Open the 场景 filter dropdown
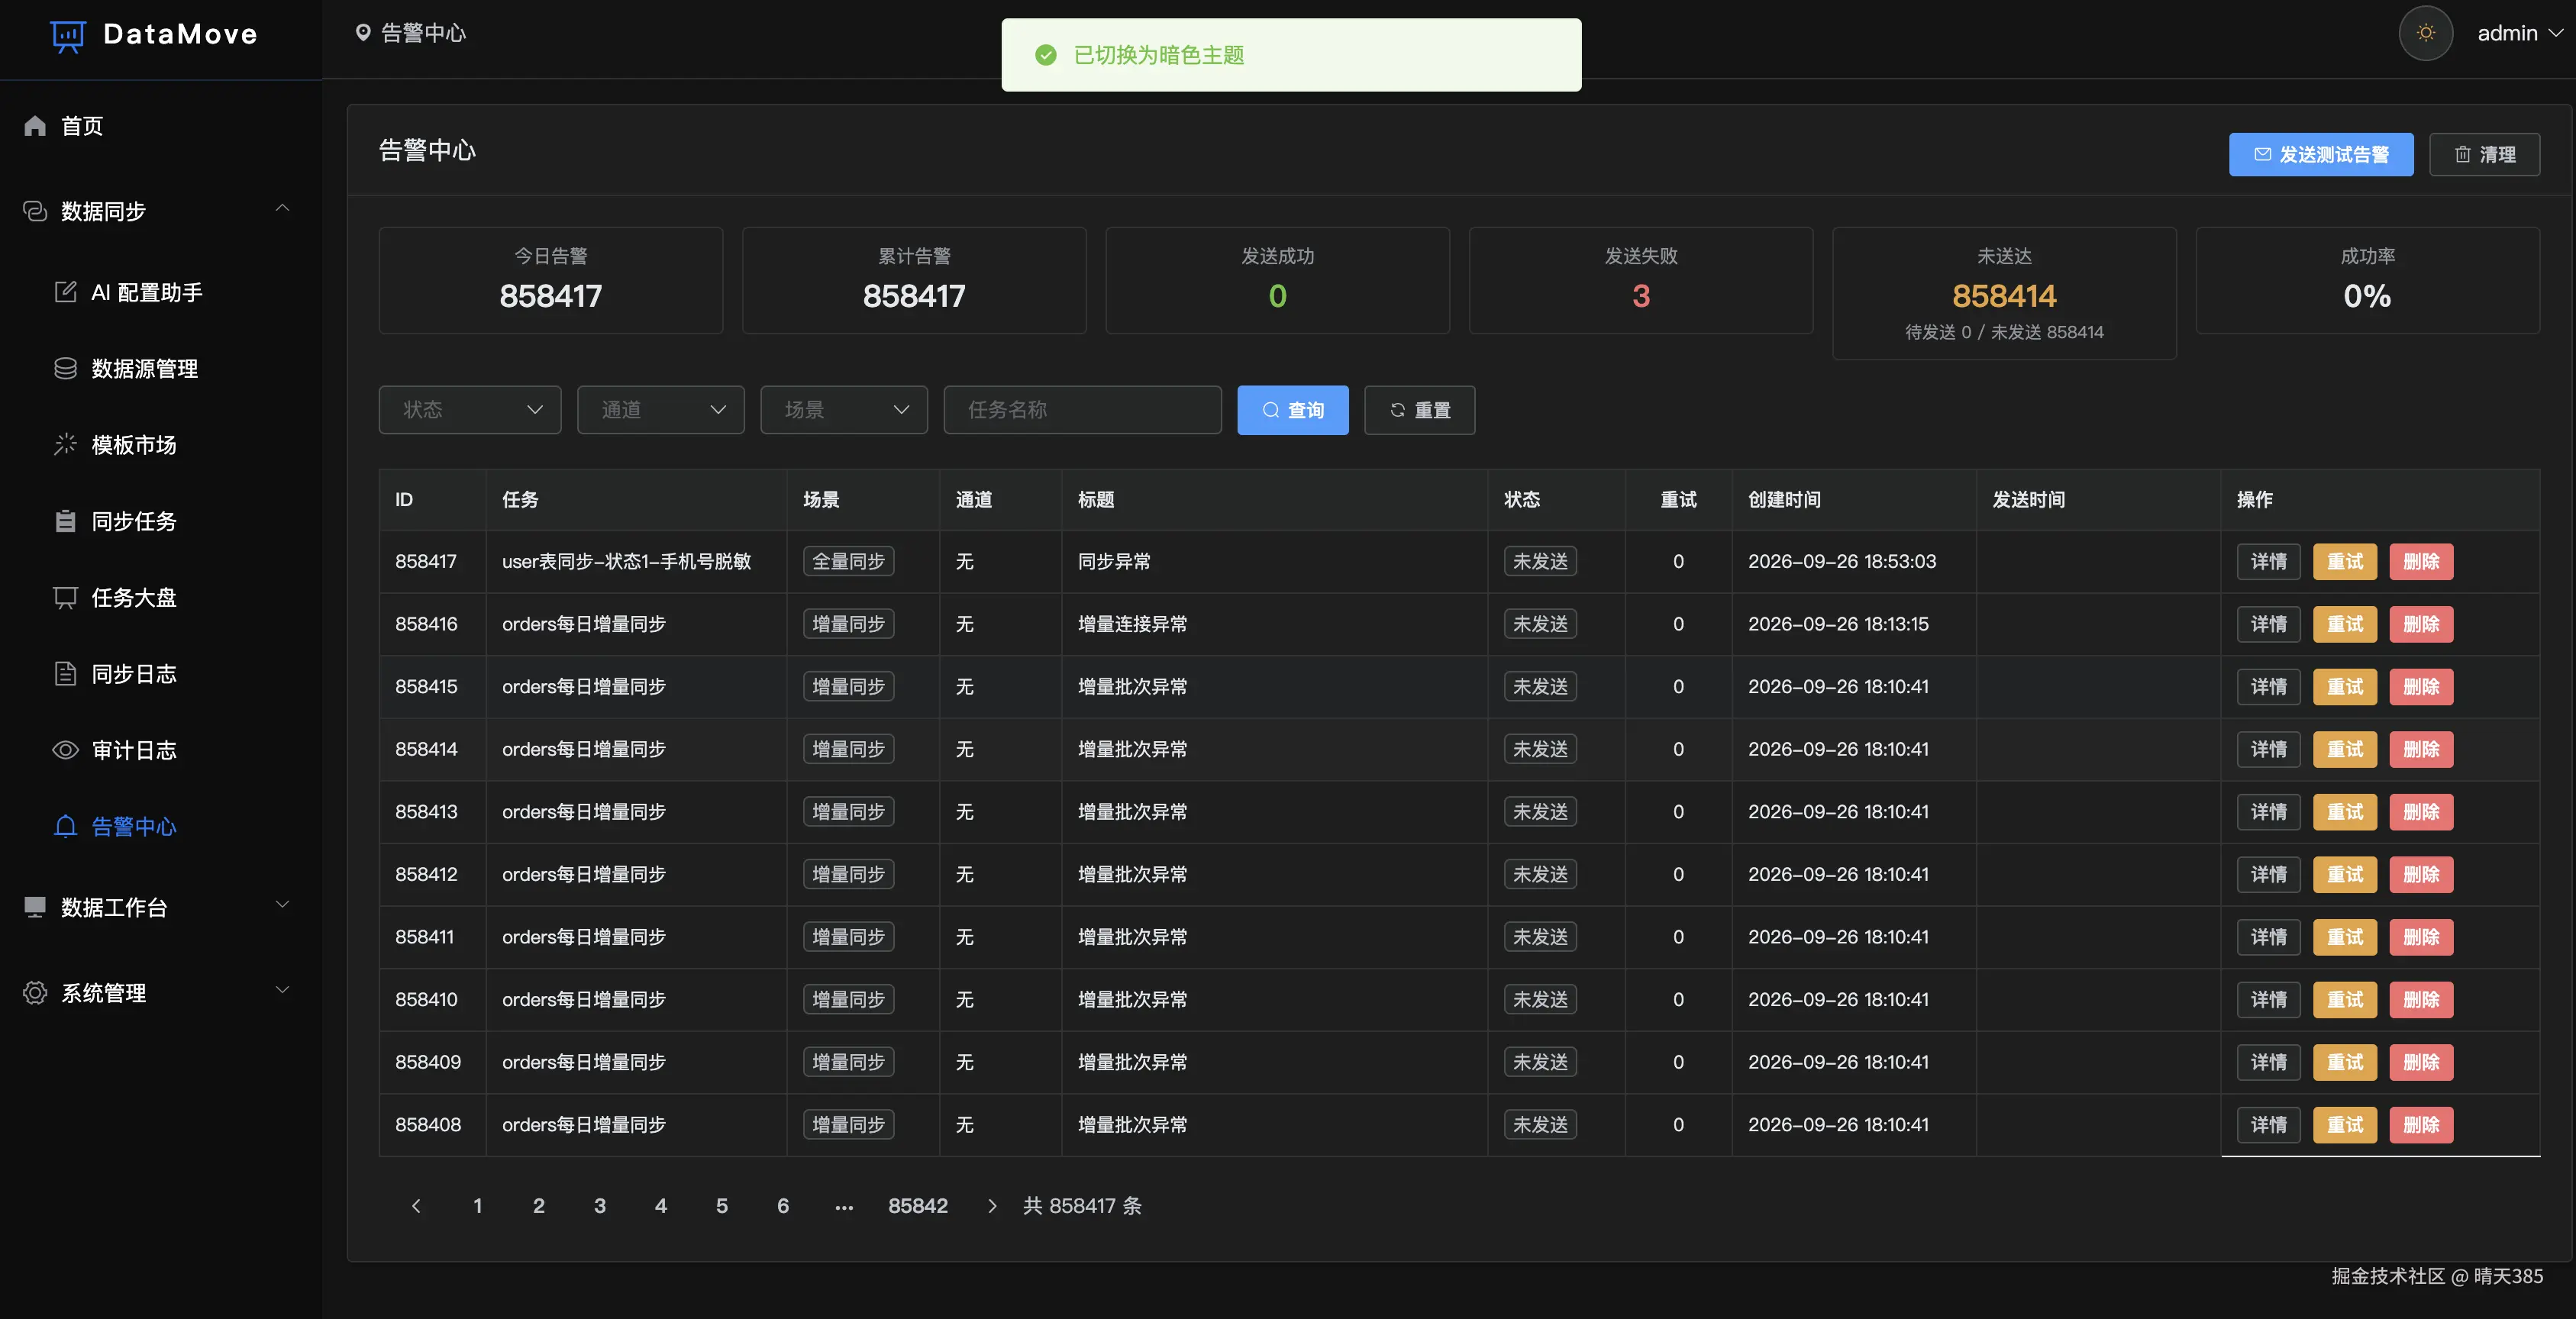Screen dimensions: 2576x1319 click(x=844, y=410)
